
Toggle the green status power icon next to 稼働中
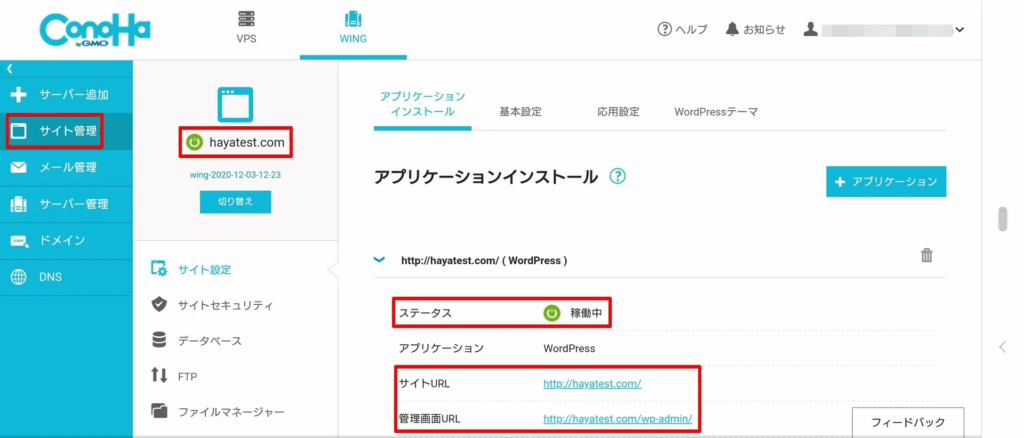point(551,313)
